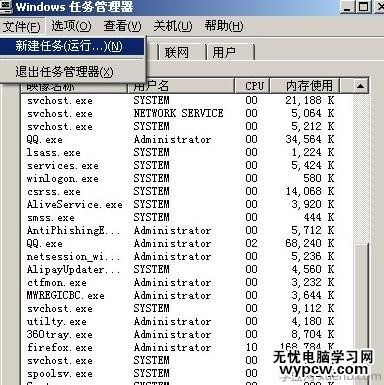Open the 查看(V) menu
The width and height of the screenshot is (384, 385).
(122, 26)
